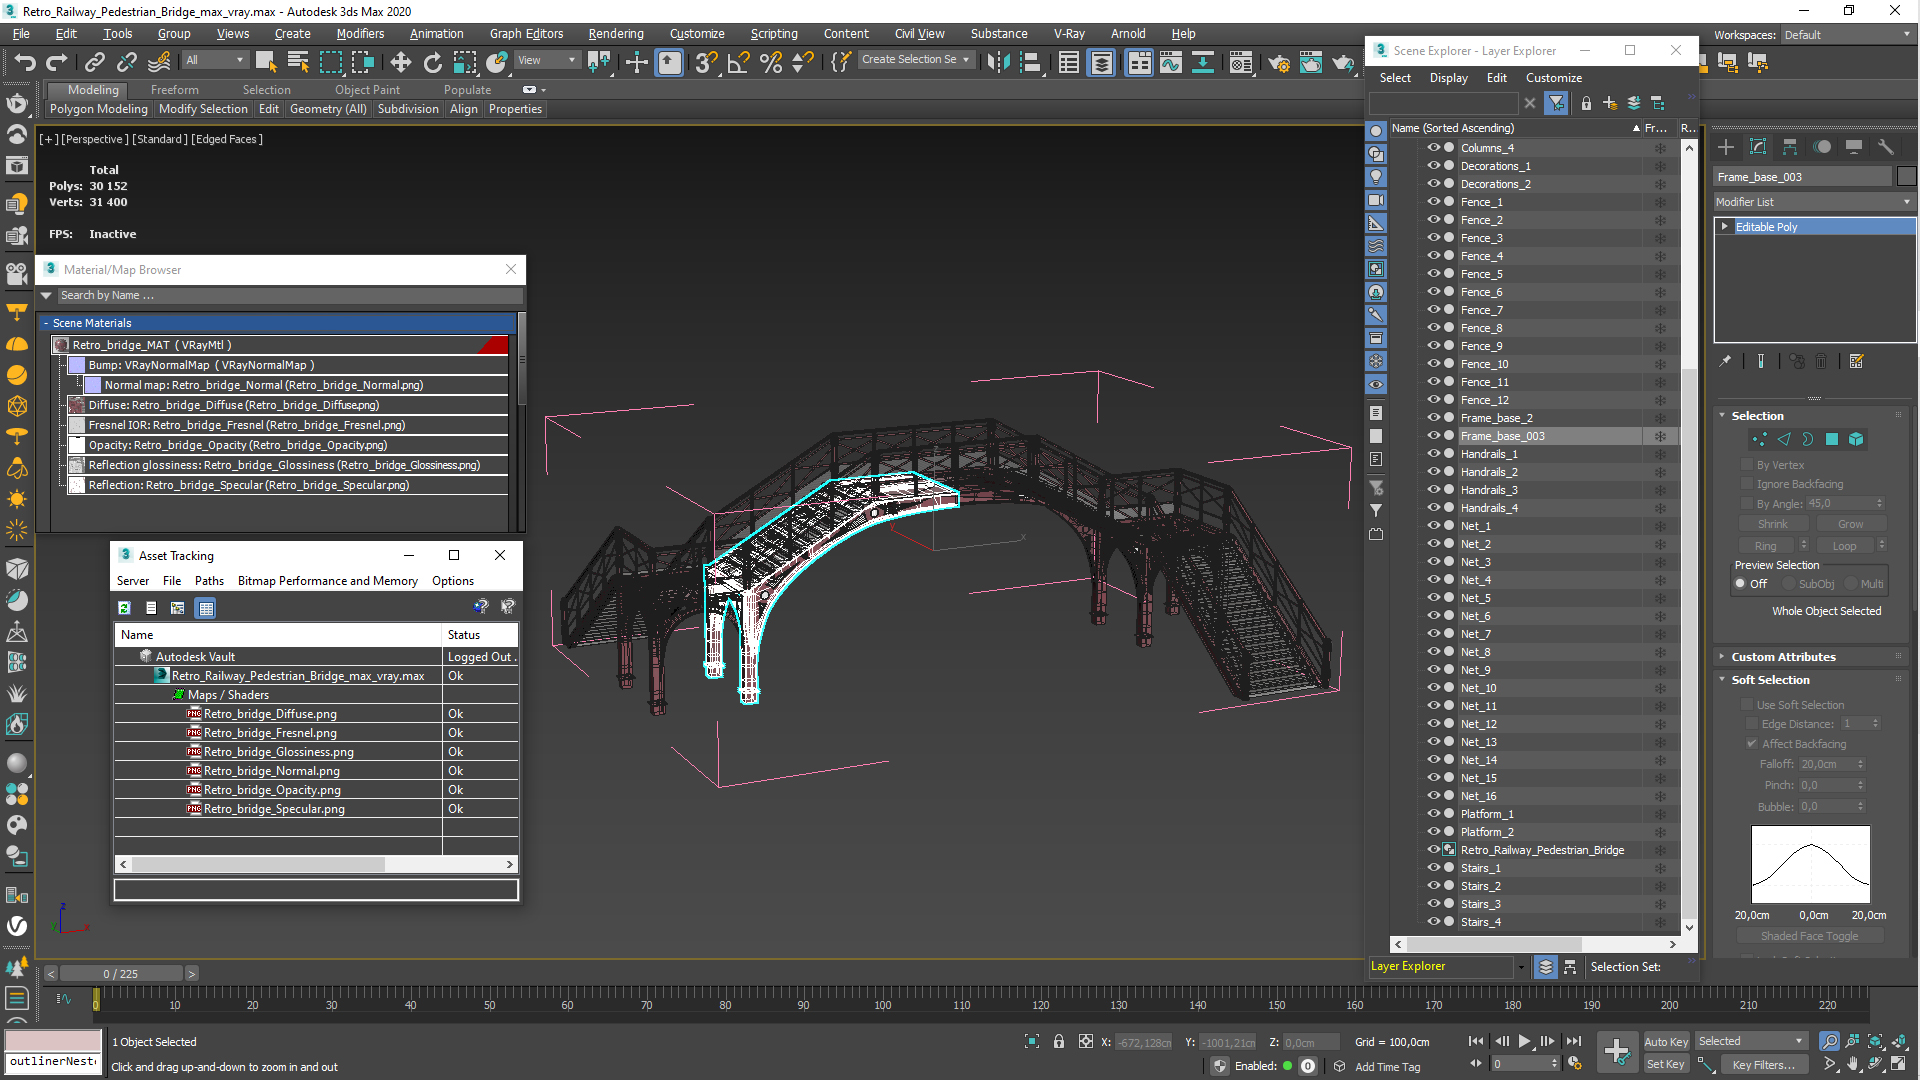The width and height of the screenshot is (1920, 1080).
Task: Click the Set Key button
Action: click(1665, 1065)
